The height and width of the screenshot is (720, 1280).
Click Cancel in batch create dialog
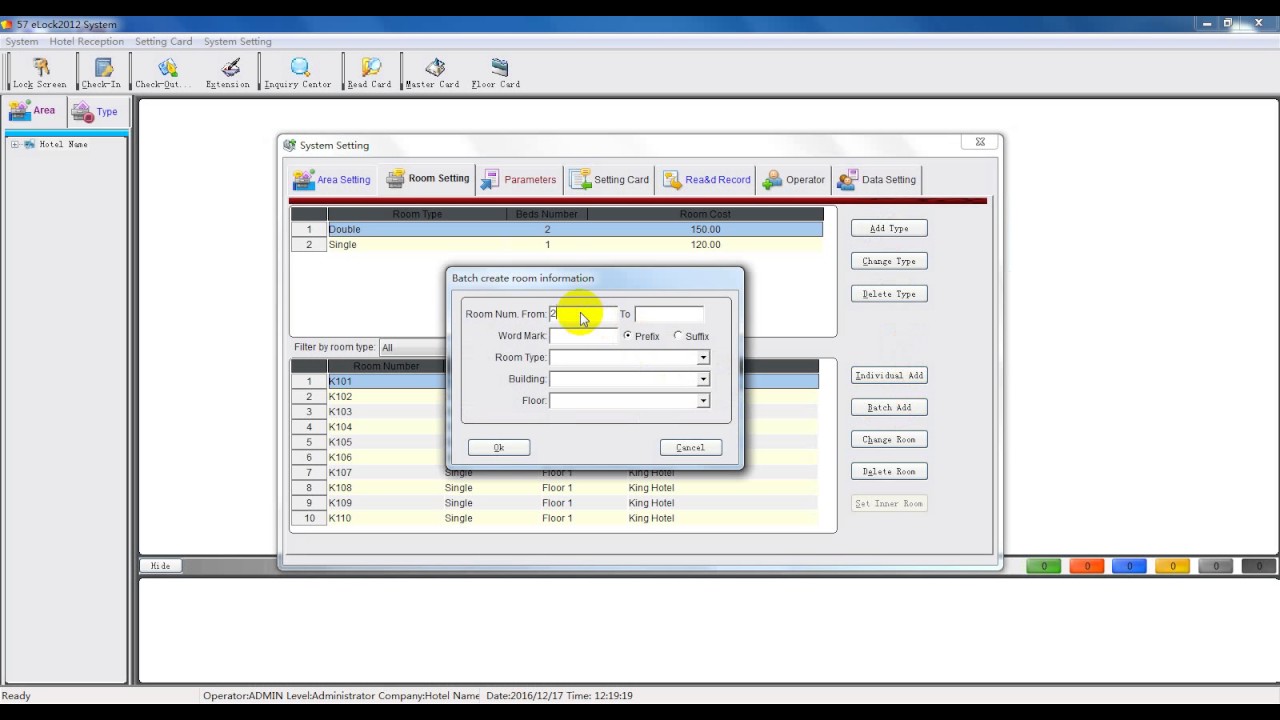coord(691,448)
